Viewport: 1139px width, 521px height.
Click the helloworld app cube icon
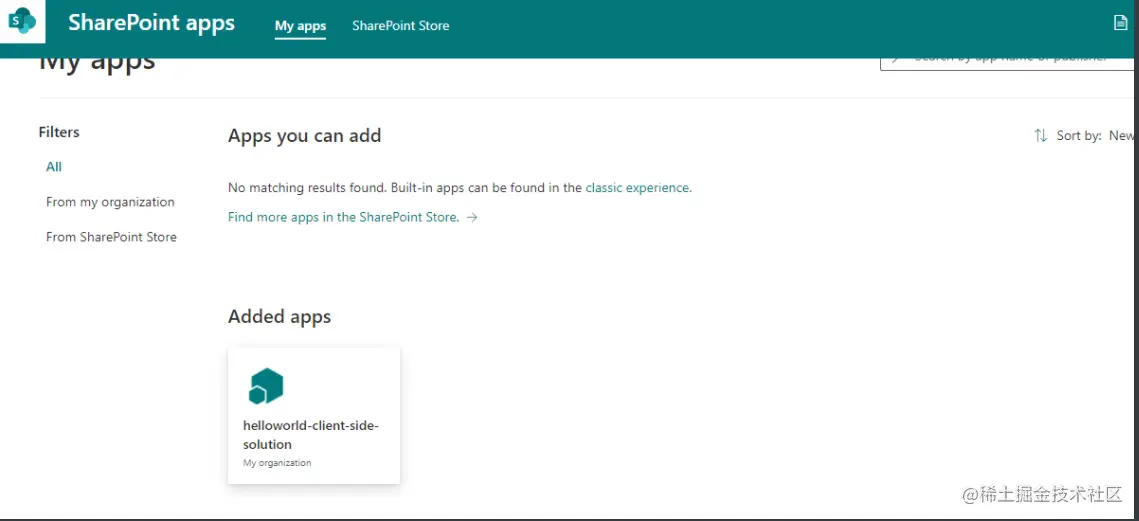point(265,386)
